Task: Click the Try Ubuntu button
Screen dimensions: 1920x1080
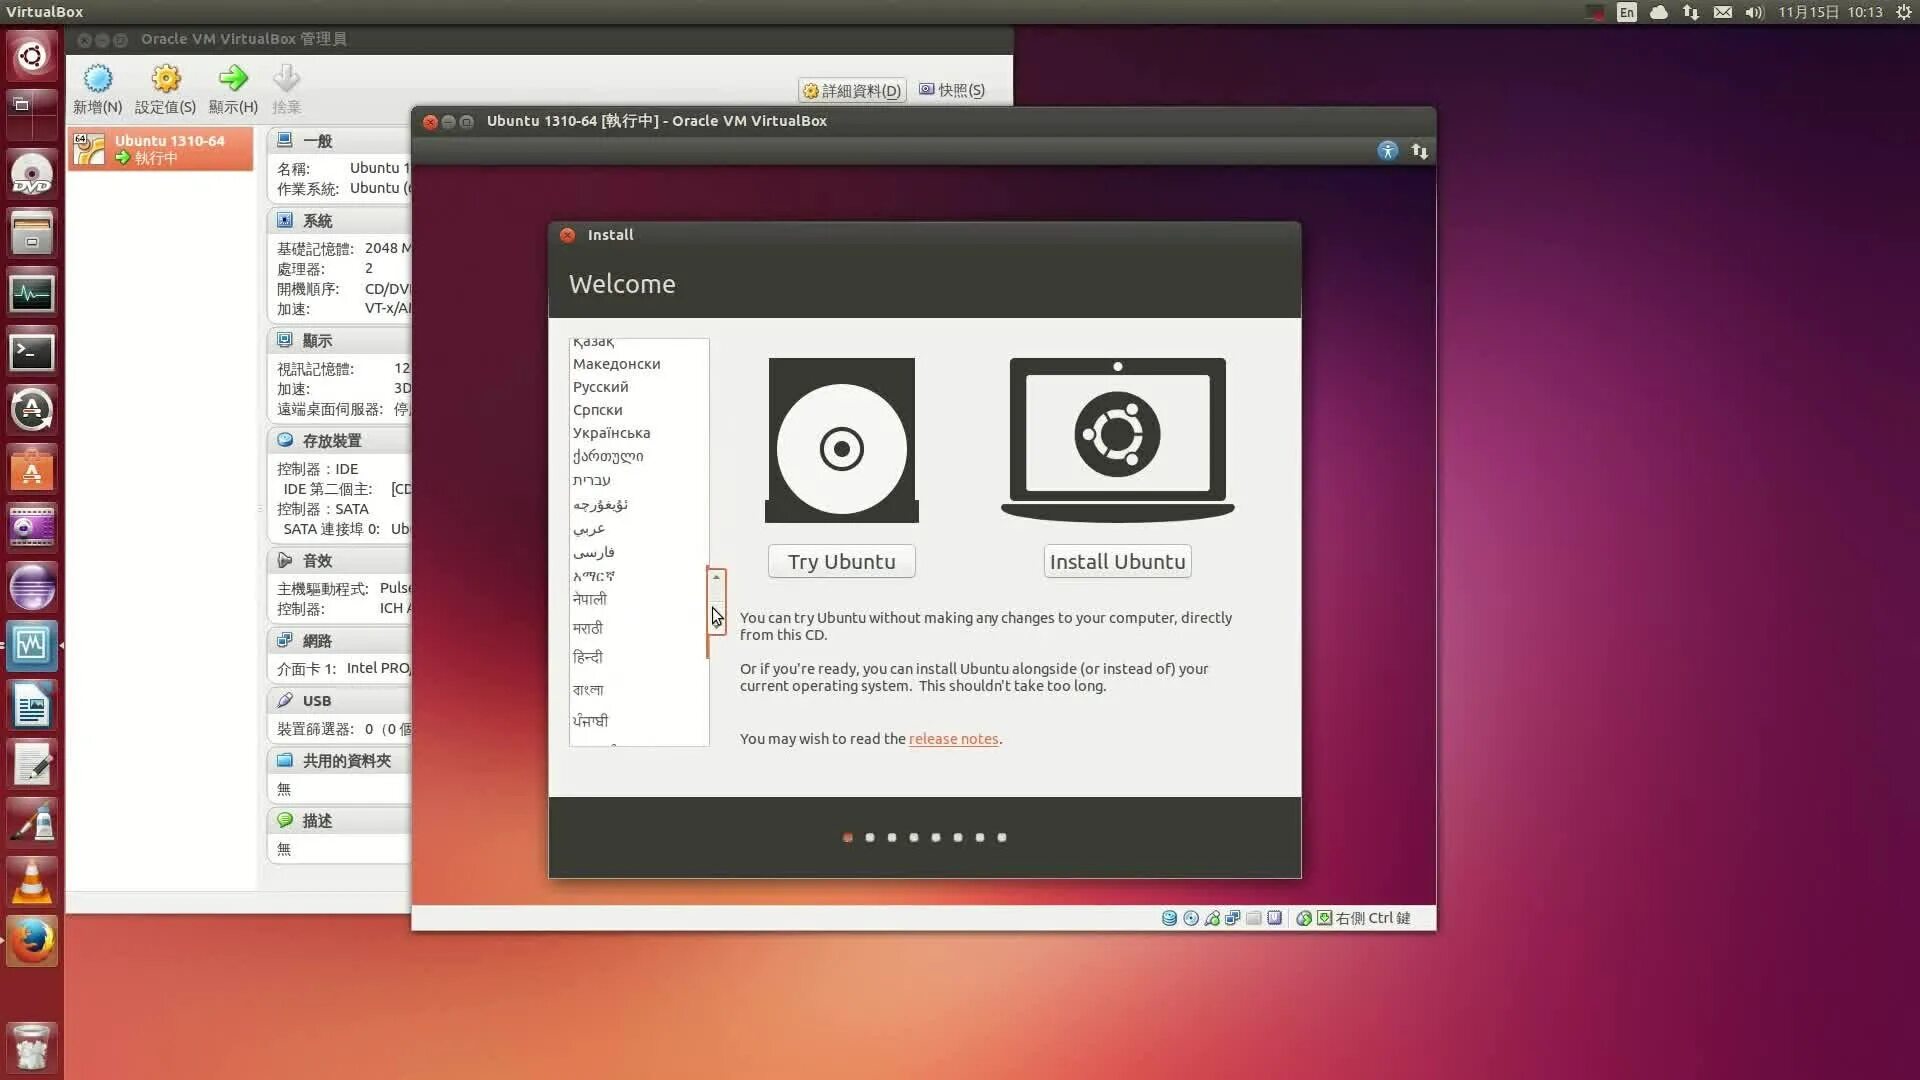Action: (x=841, y=560)
